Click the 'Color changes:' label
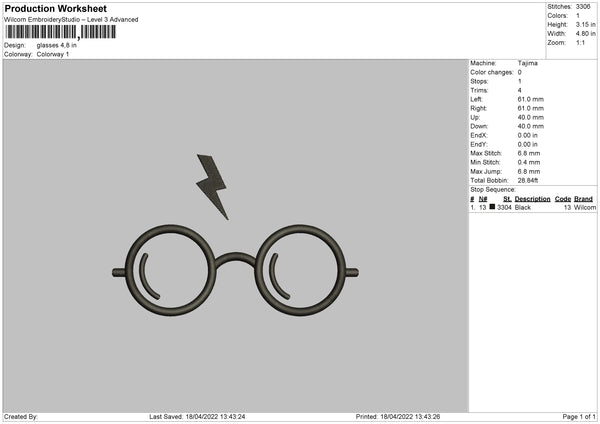600x424 pixels. tap(492, 72)
